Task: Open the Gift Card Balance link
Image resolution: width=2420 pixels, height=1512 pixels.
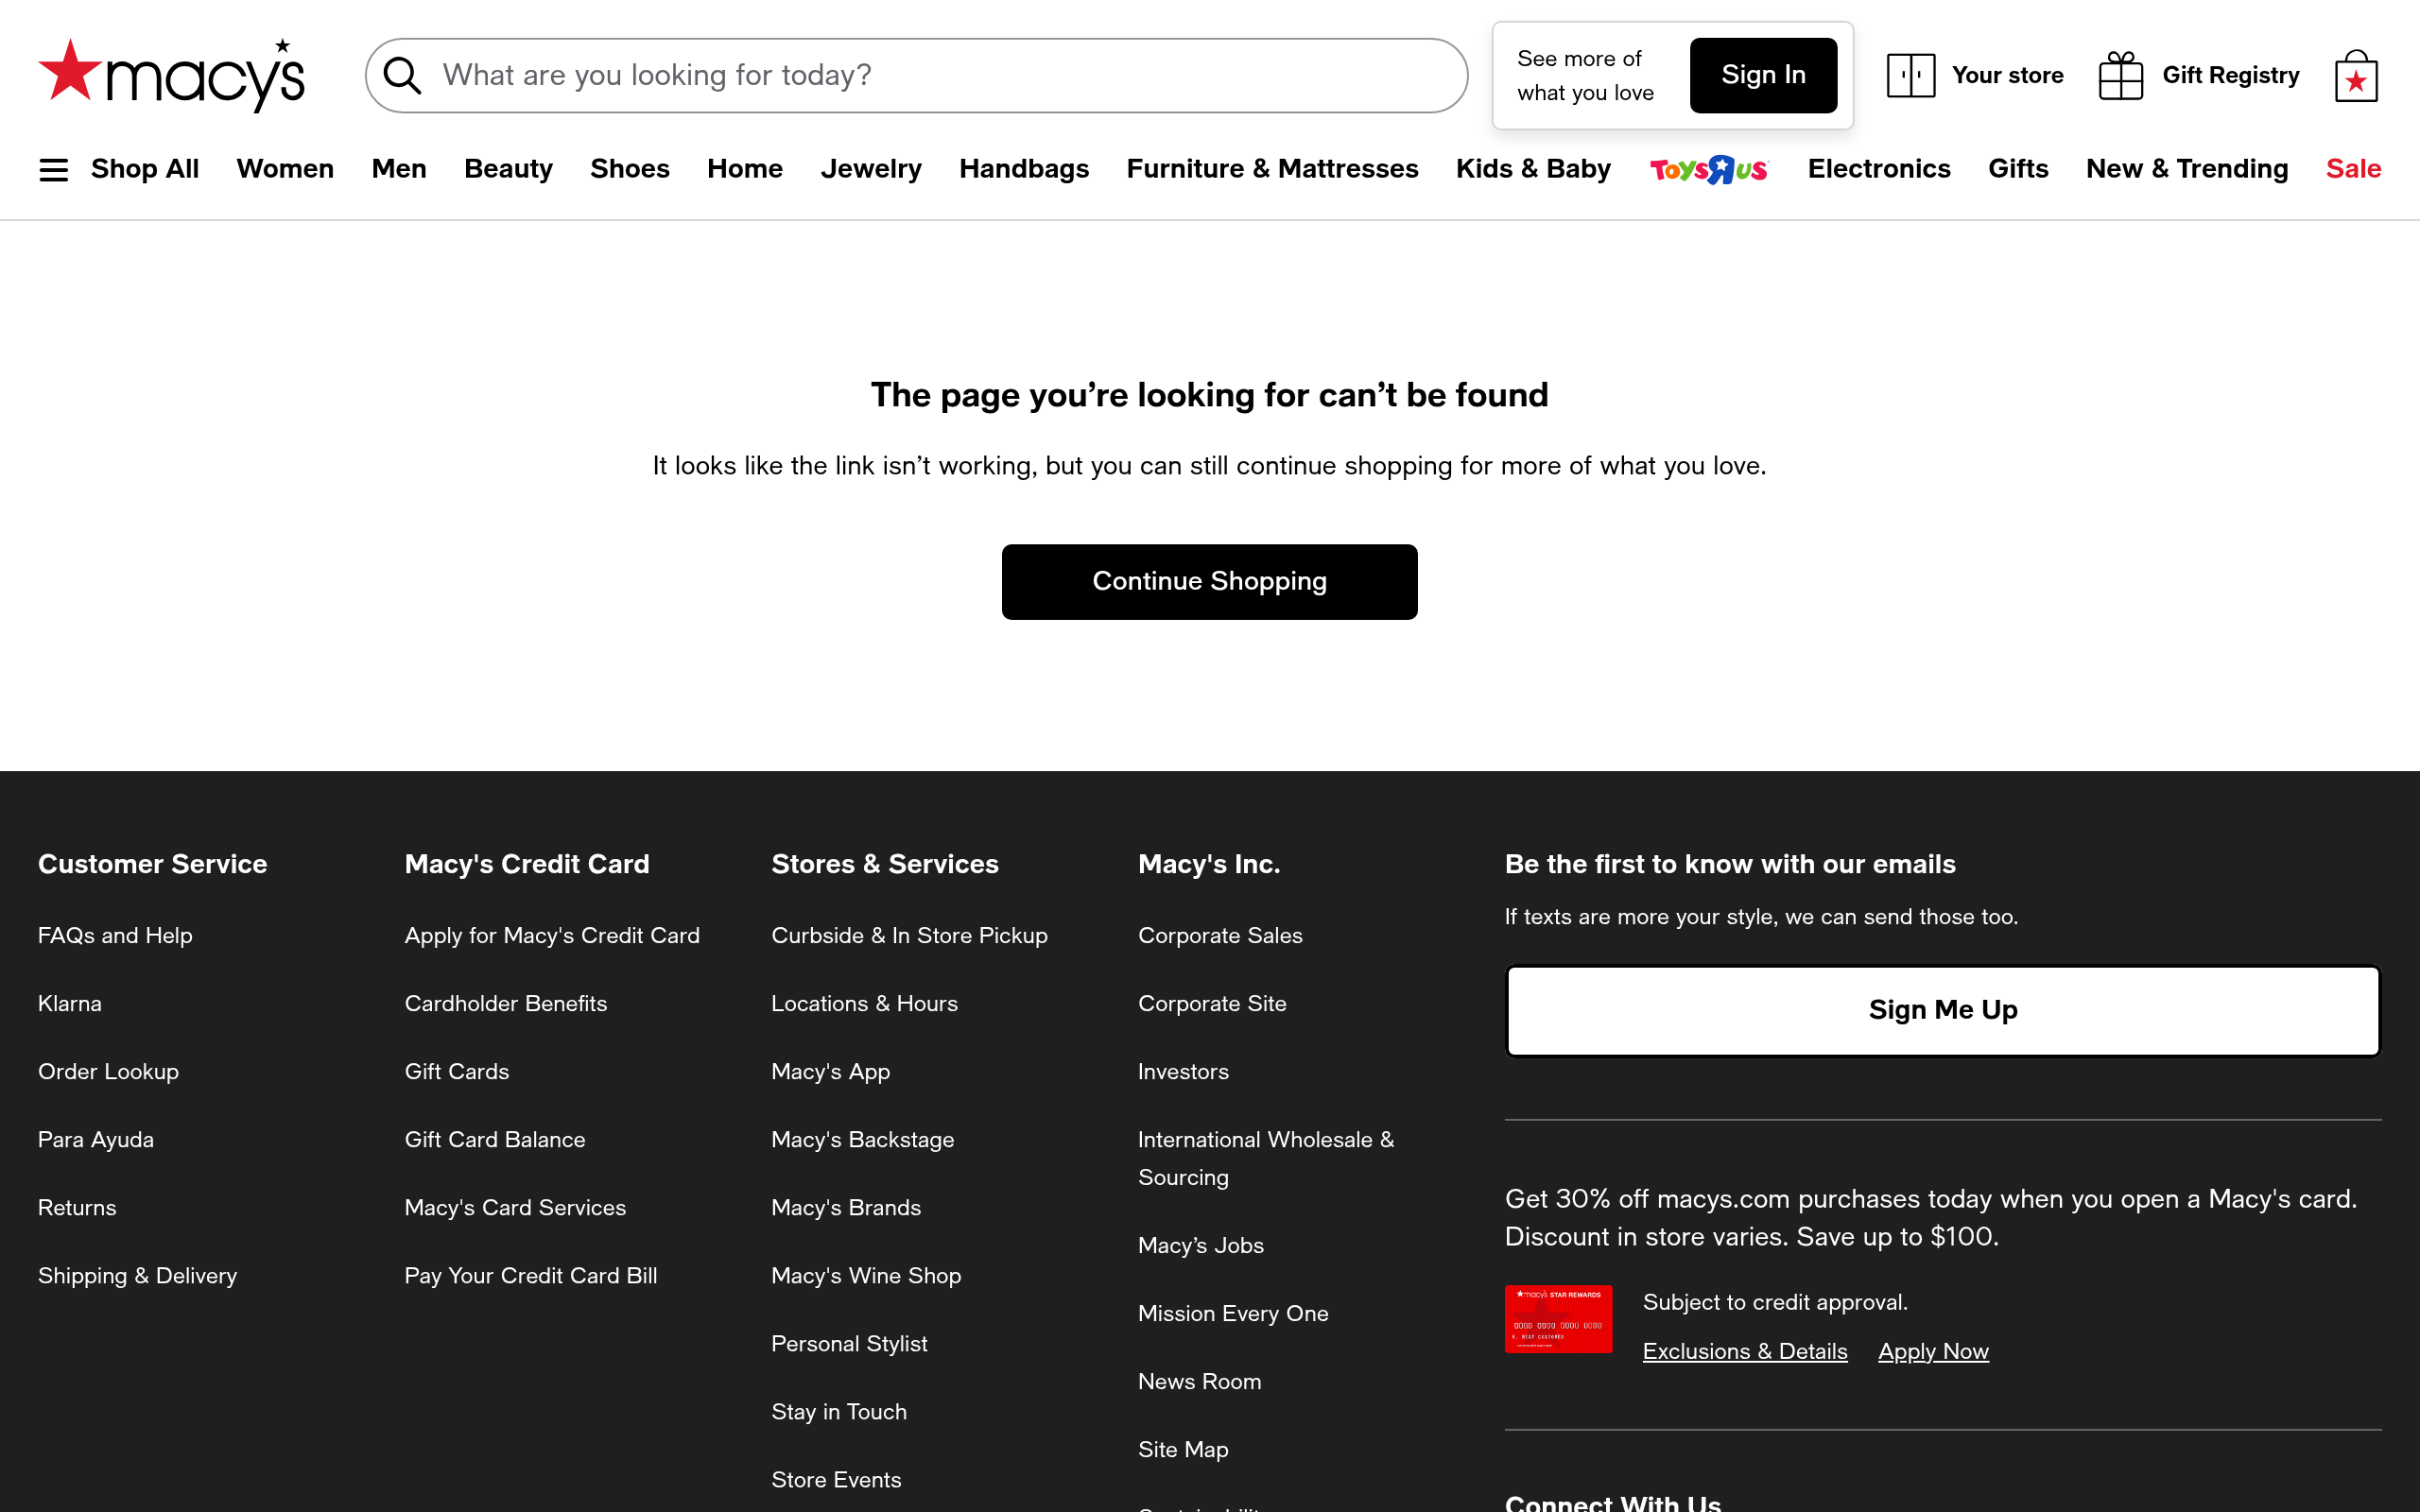Action: [x=494, y=1139]
